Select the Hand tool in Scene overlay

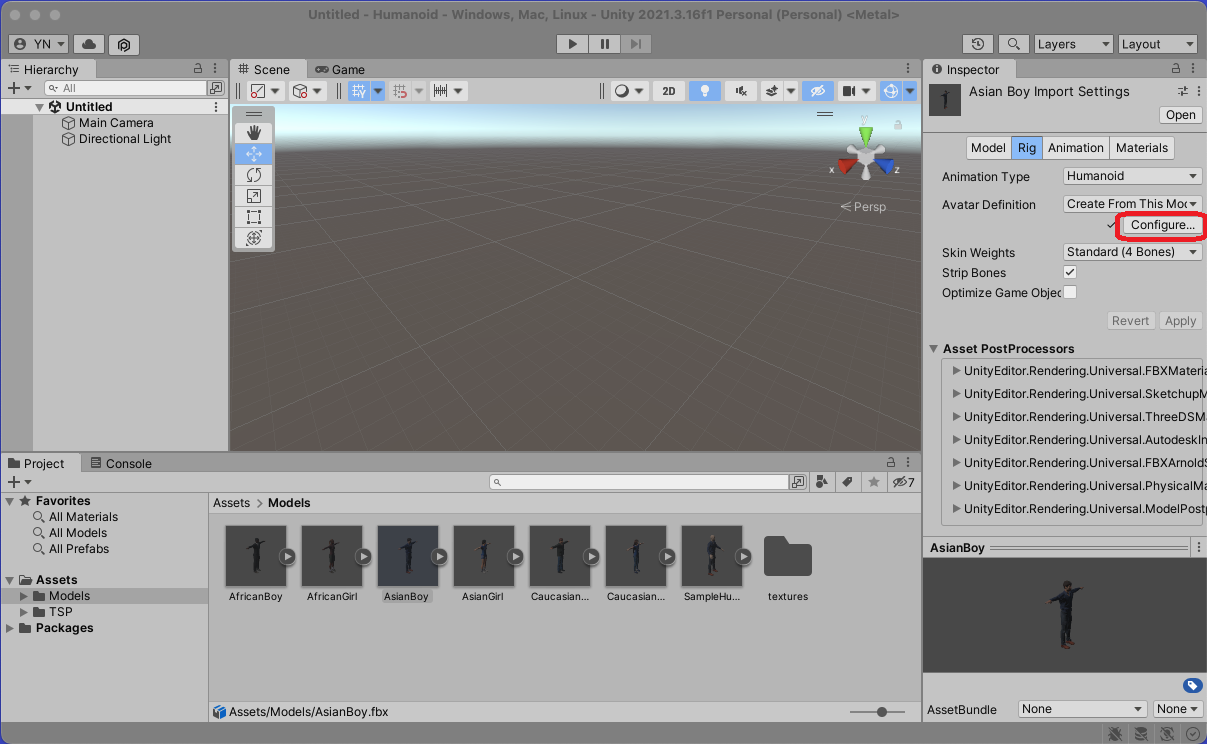253,133
